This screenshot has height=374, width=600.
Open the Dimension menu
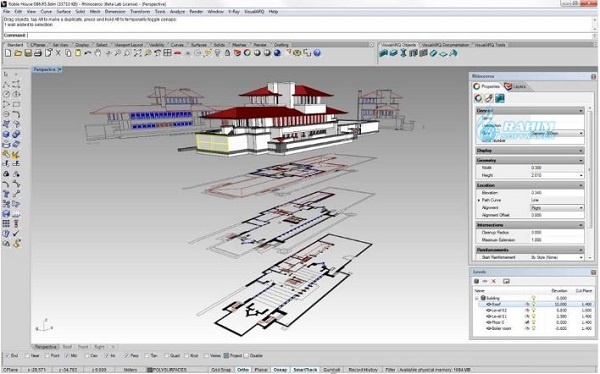tap(115, 12)
